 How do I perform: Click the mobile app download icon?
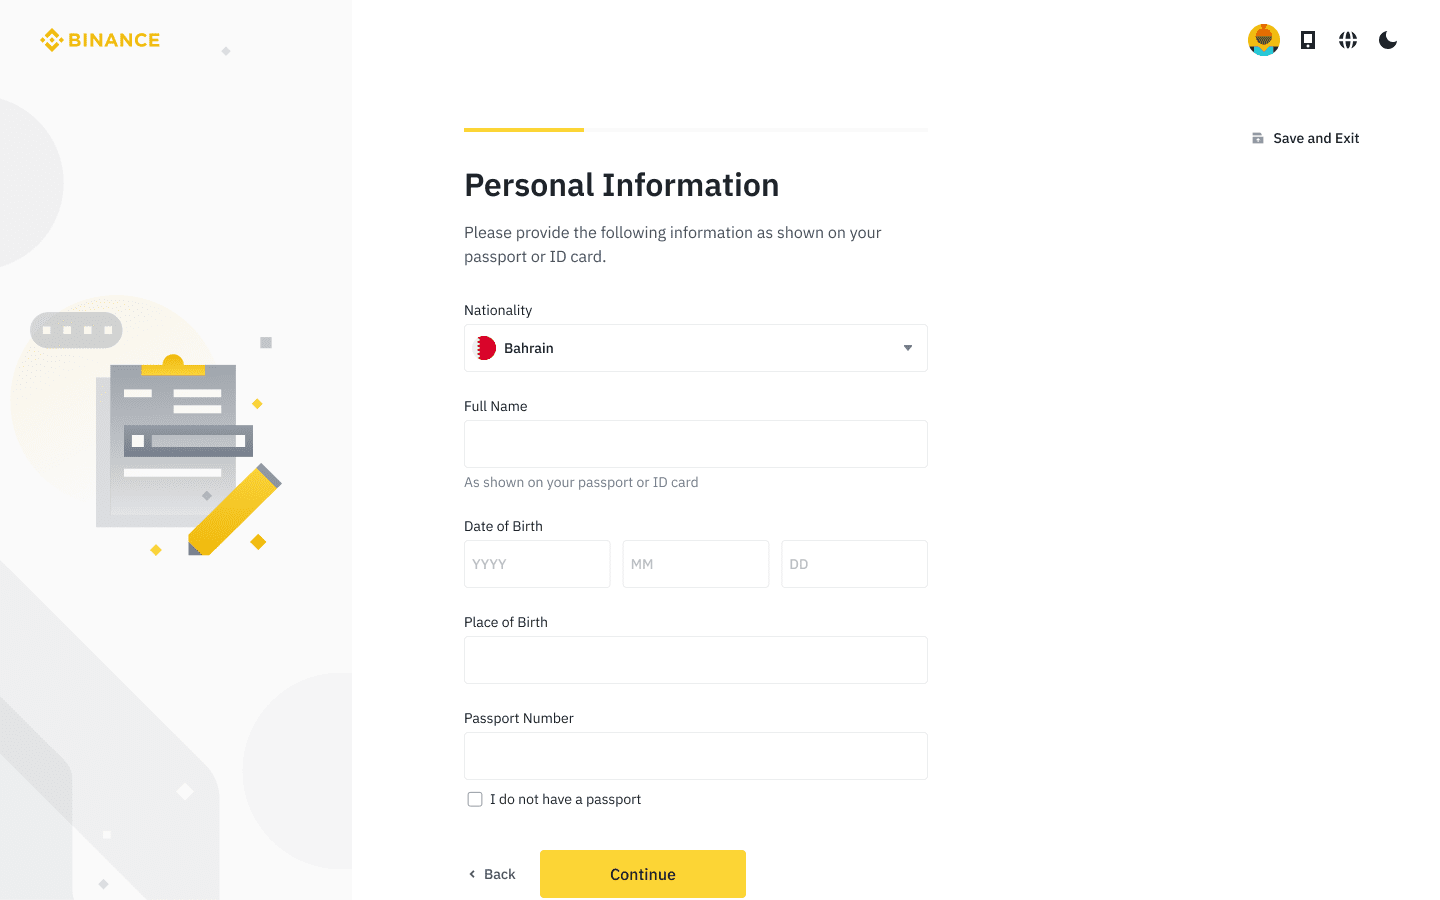coord(1308,40)
